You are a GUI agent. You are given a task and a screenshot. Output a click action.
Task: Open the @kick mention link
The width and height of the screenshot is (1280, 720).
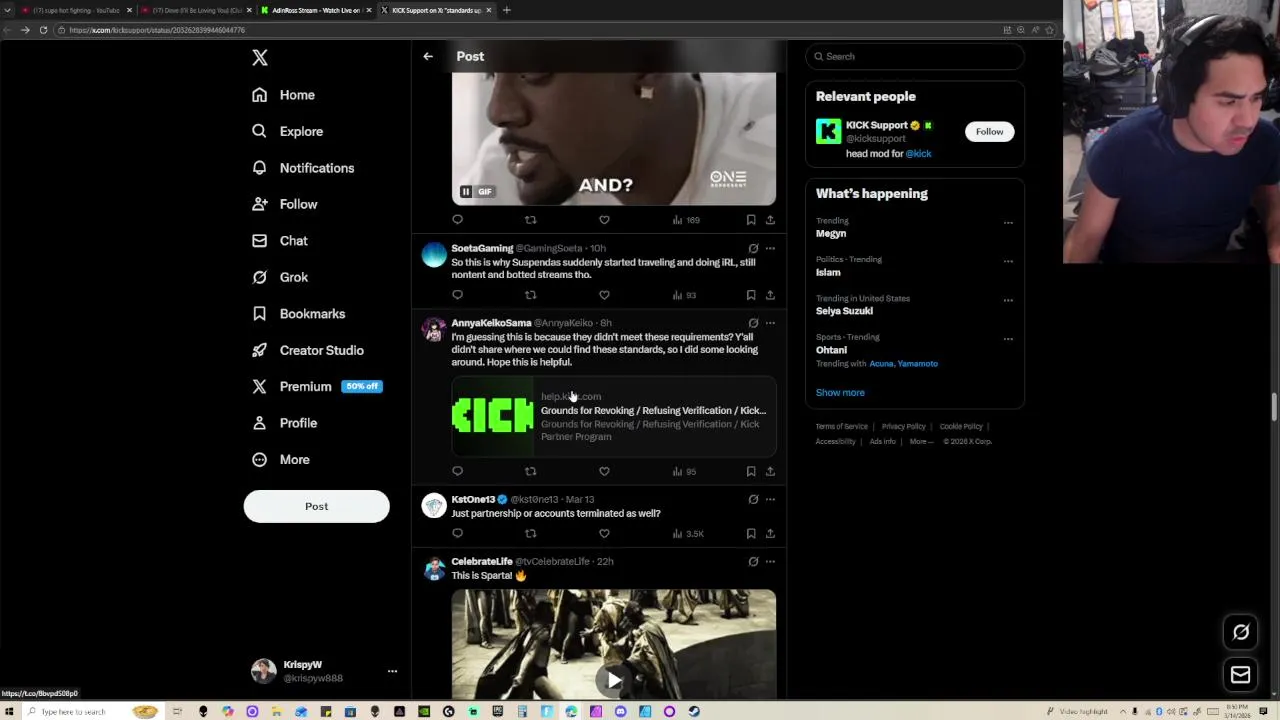(x=918, y=154)
